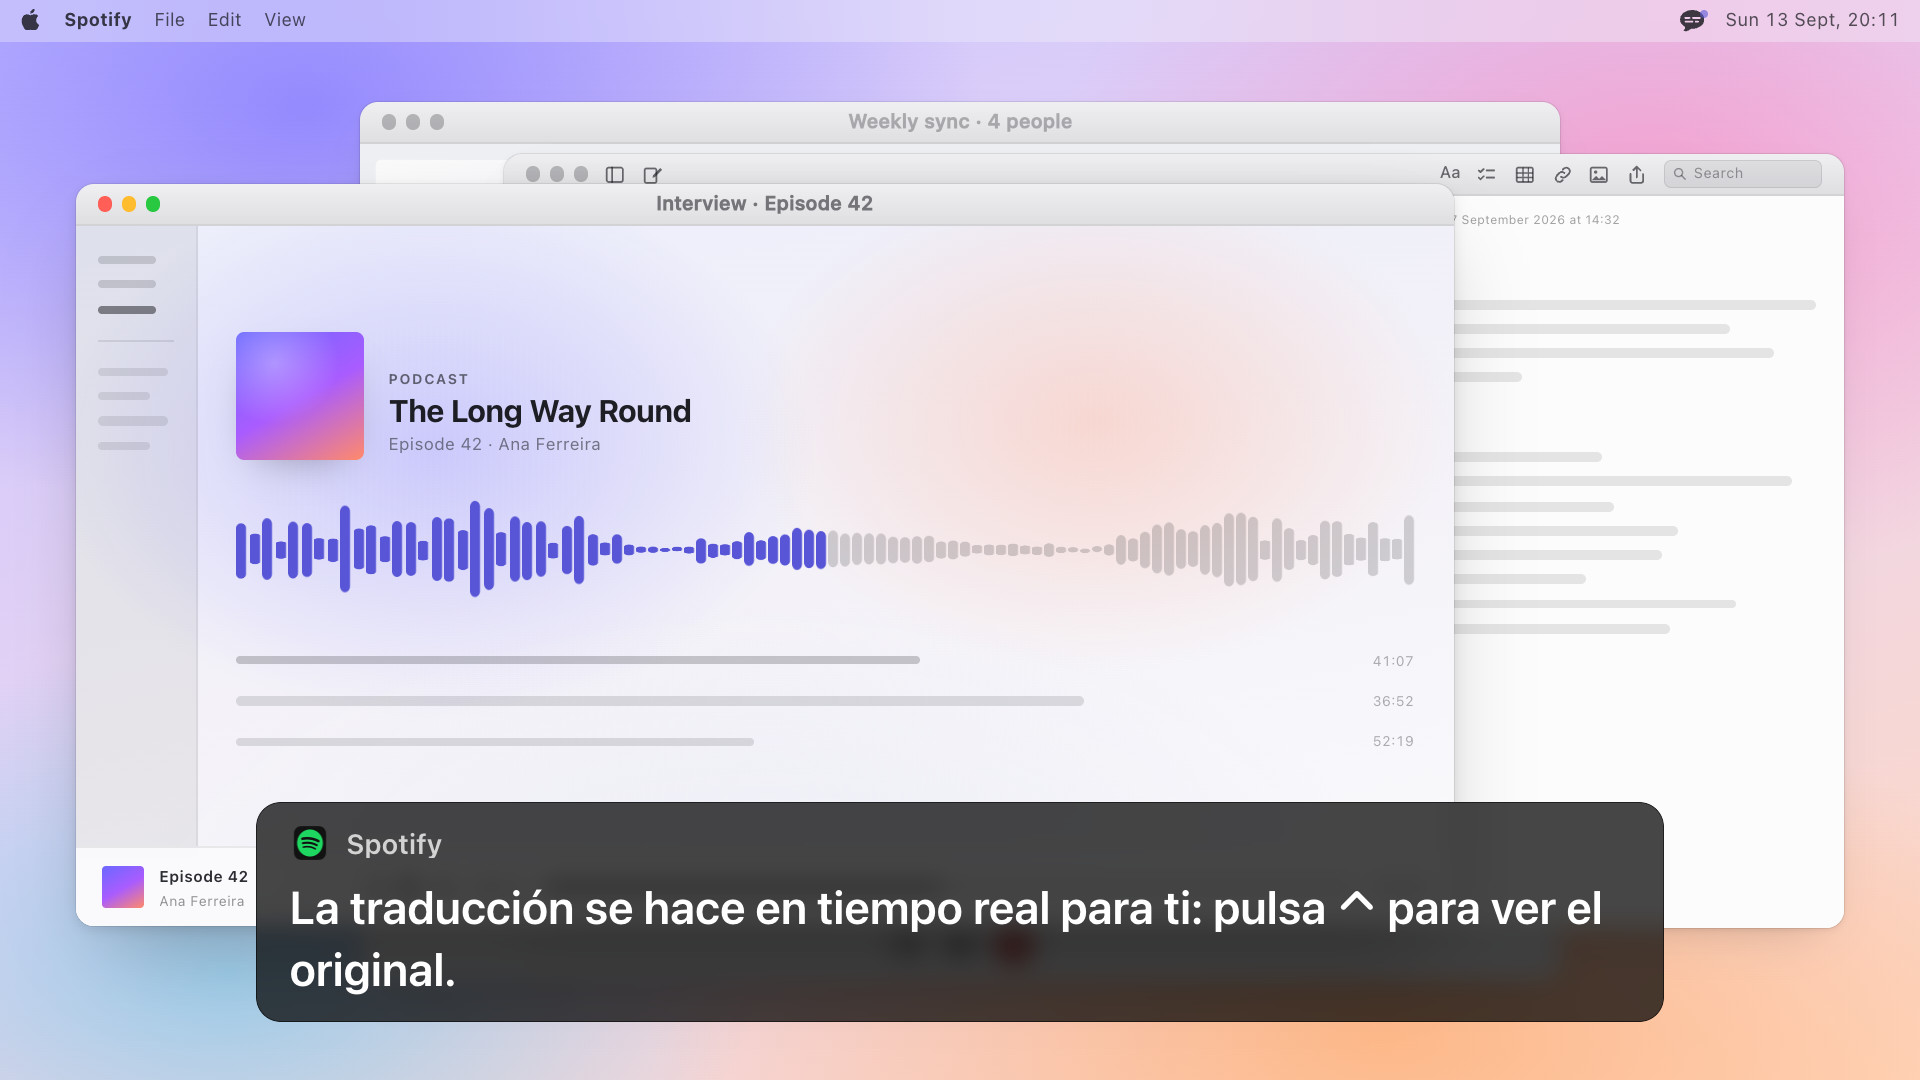This screenshot has height=1080, width=1920.
Task: Click Episode 42 · Ana Ferreira subtitle
Action: point(494,444)
